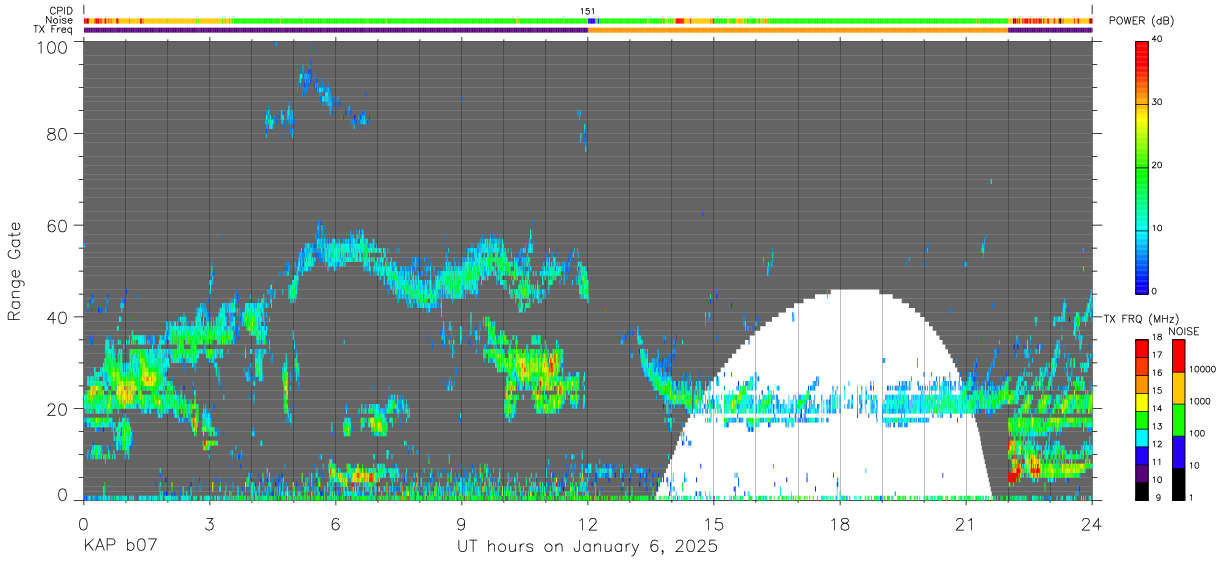Click the TX FRQ (MHz) colorbar
1228x567 pixels.
[1143, 418]
